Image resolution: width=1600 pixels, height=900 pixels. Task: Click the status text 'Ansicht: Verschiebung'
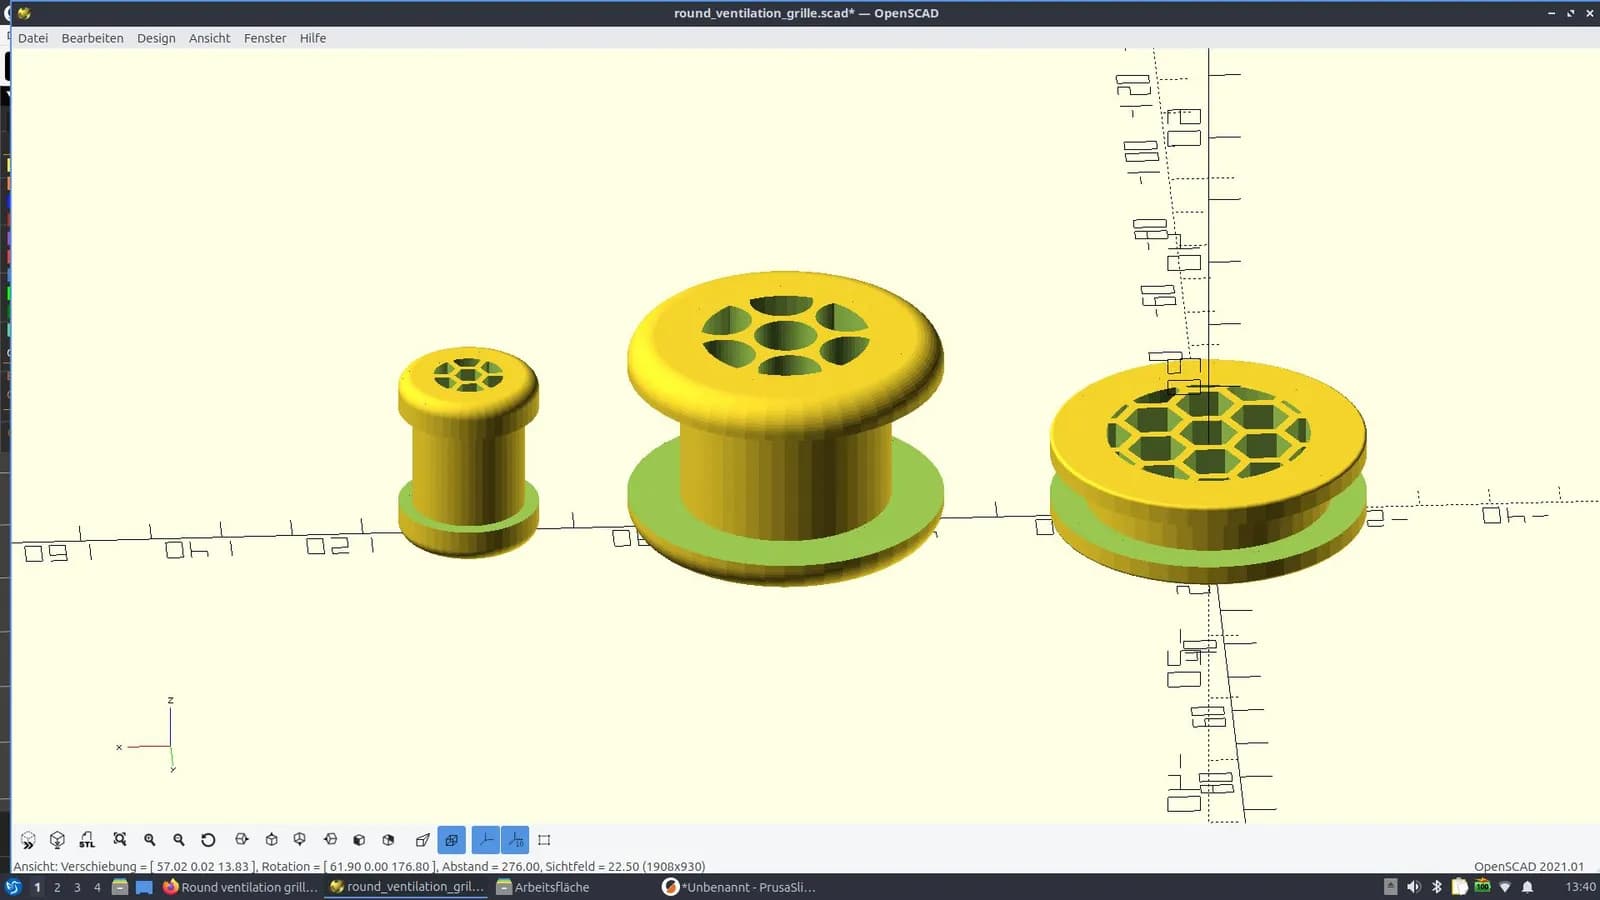[x=74, y=866]
